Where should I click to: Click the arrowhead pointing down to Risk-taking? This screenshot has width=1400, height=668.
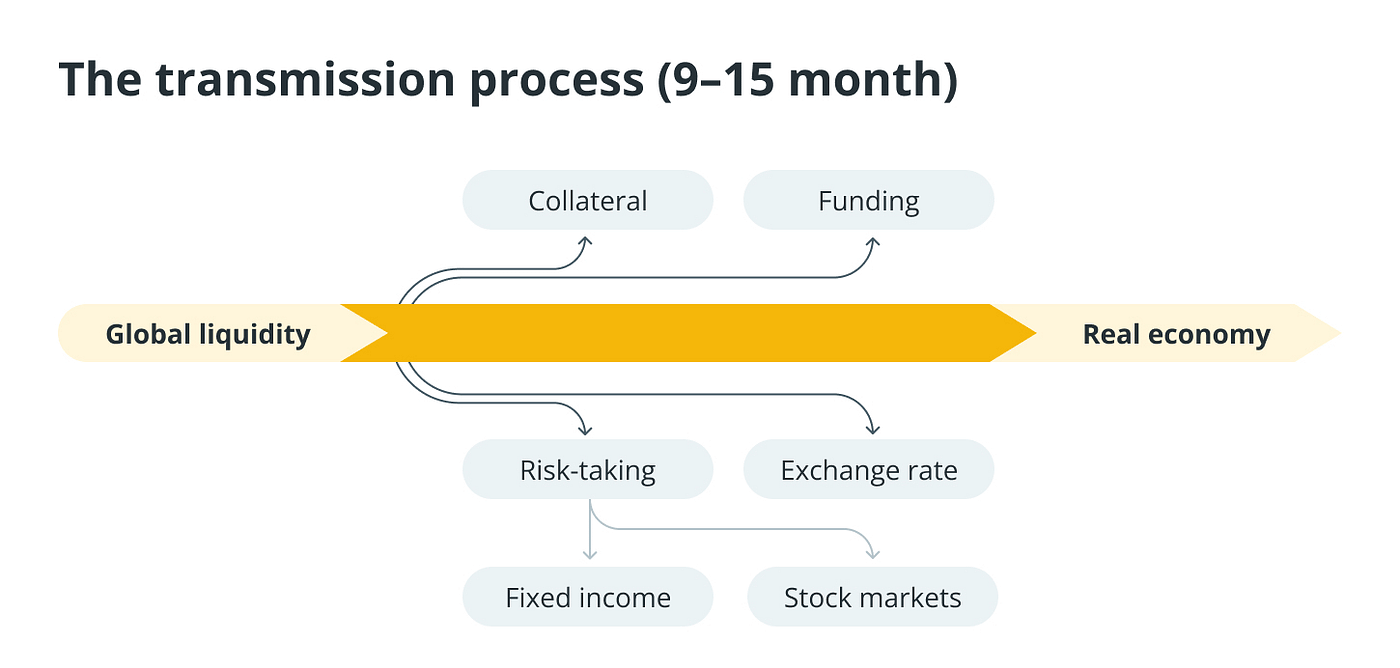588,429
